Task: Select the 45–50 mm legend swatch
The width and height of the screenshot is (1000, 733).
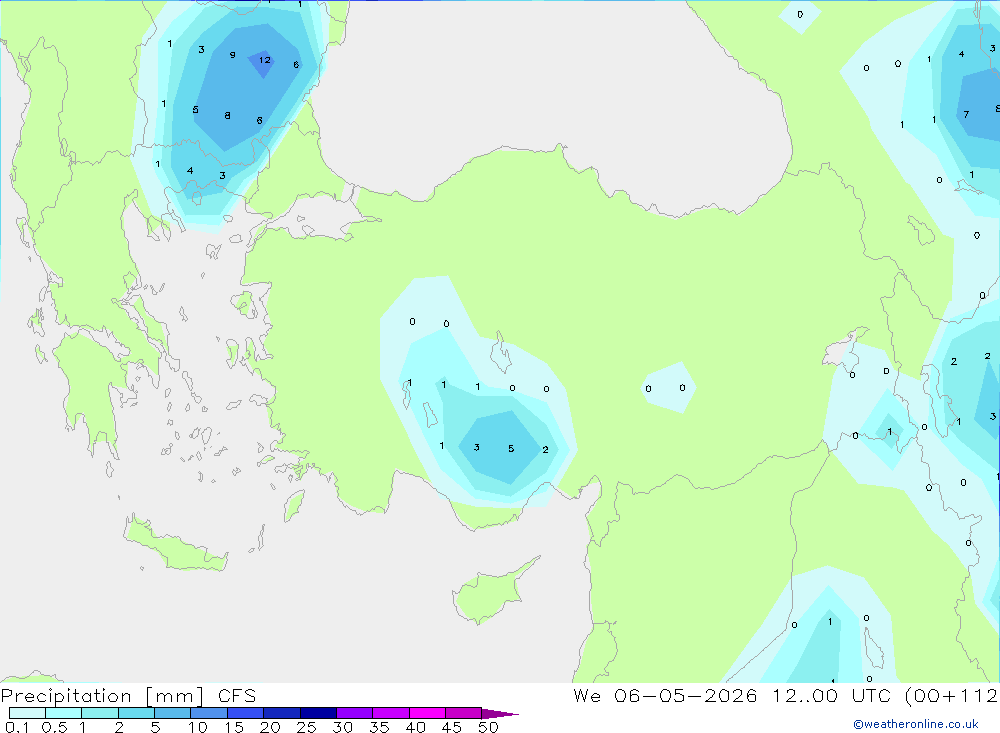Action: click(x=464, y=713)
